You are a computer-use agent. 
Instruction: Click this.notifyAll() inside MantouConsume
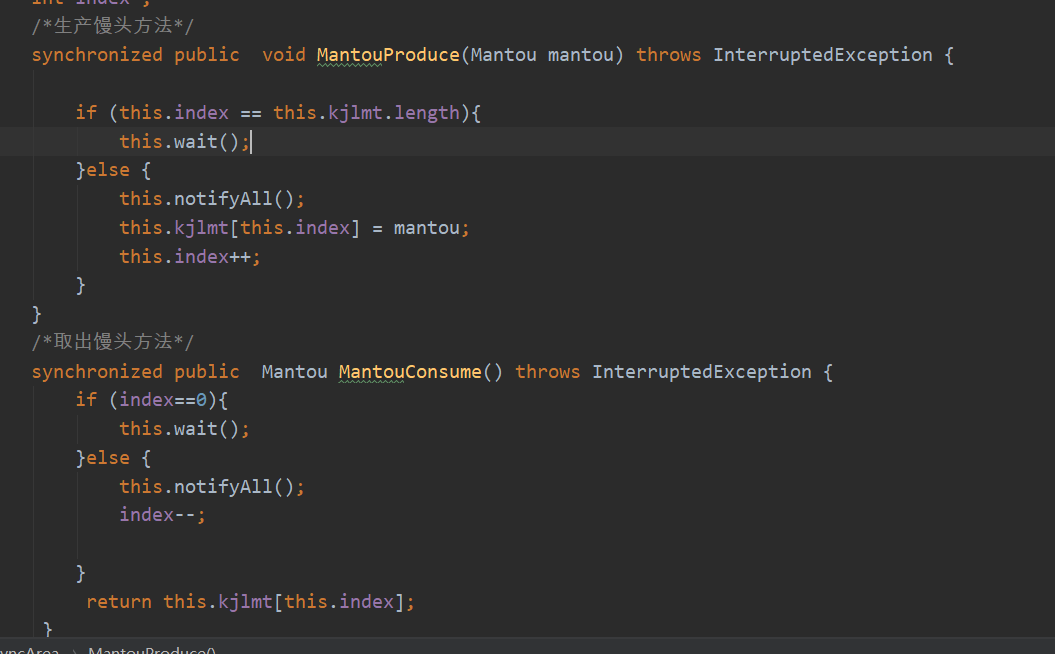point(211,486)
